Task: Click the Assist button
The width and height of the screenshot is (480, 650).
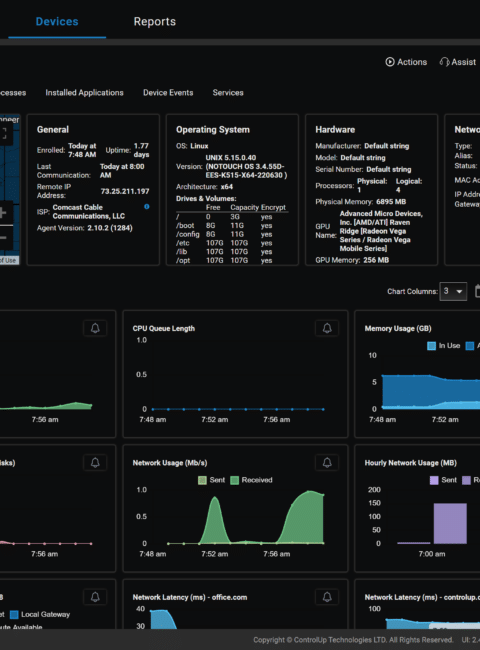Action: point(458,62)
